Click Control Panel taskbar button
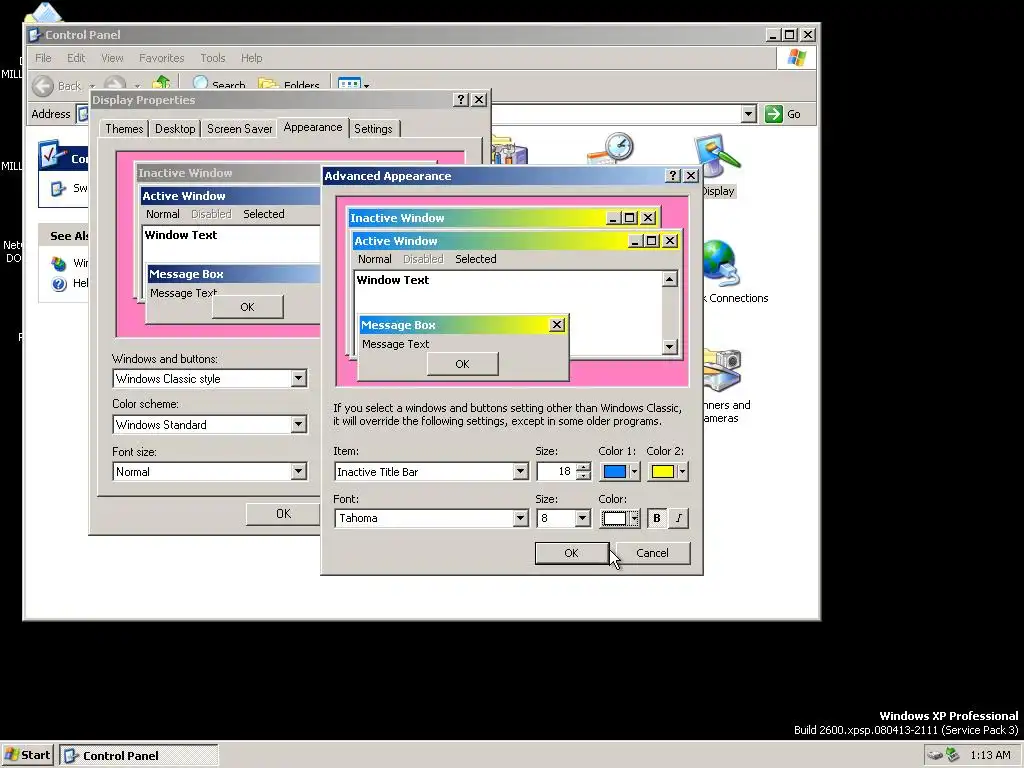This screenshot has height=768, width=1024. pyautogui.click(x=138, y=756)
